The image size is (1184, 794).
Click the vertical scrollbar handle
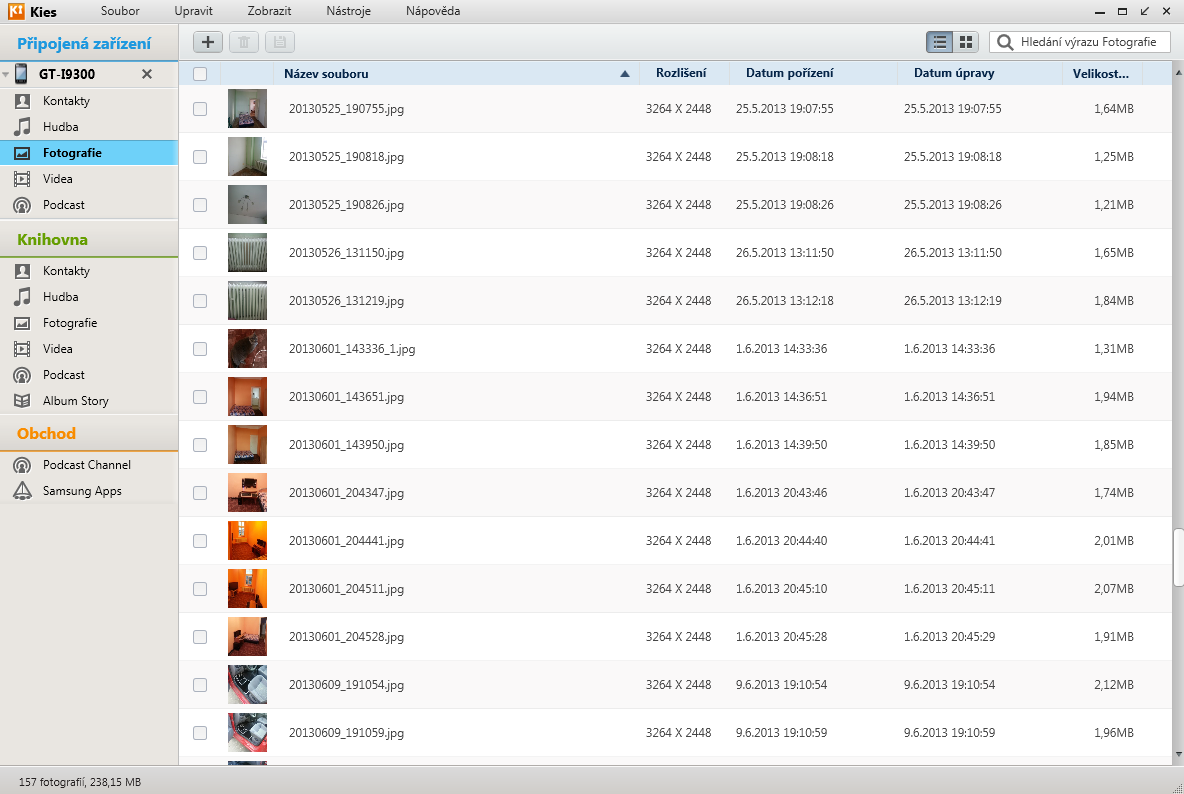pos(1178,558)
